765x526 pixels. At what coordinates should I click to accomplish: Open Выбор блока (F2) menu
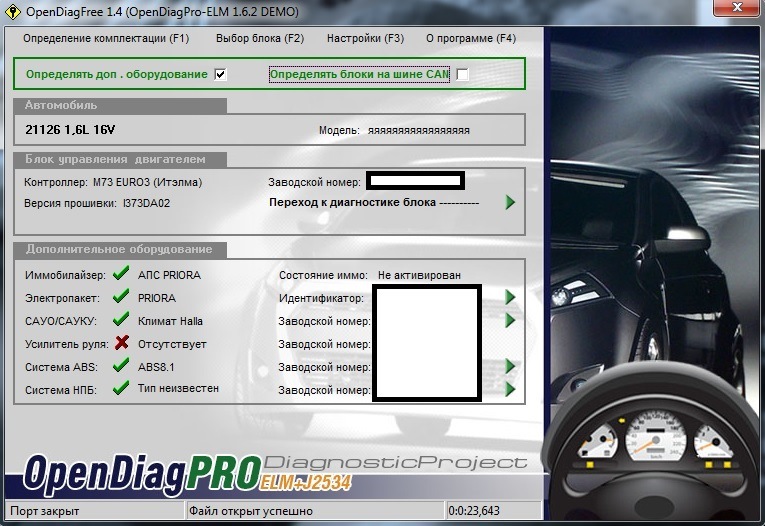coord(260,38)
